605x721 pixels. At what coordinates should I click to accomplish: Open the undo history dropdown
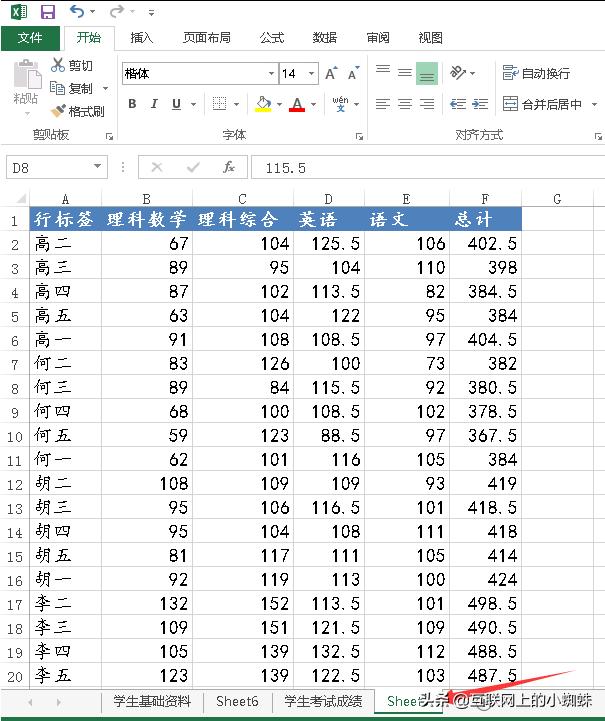[x=92, y=11]
